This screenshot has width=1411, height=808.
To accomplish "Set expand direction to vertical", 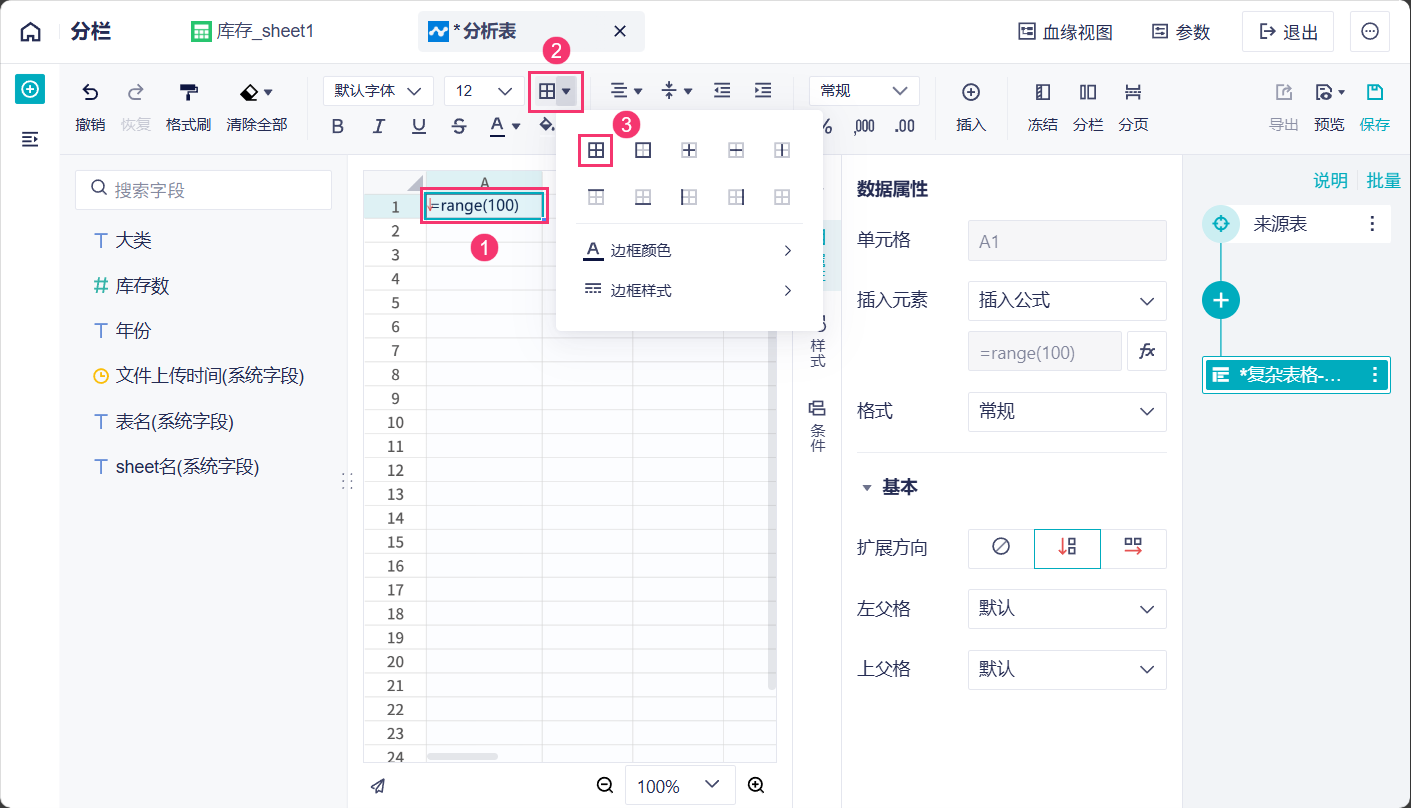I will 1067,548.
